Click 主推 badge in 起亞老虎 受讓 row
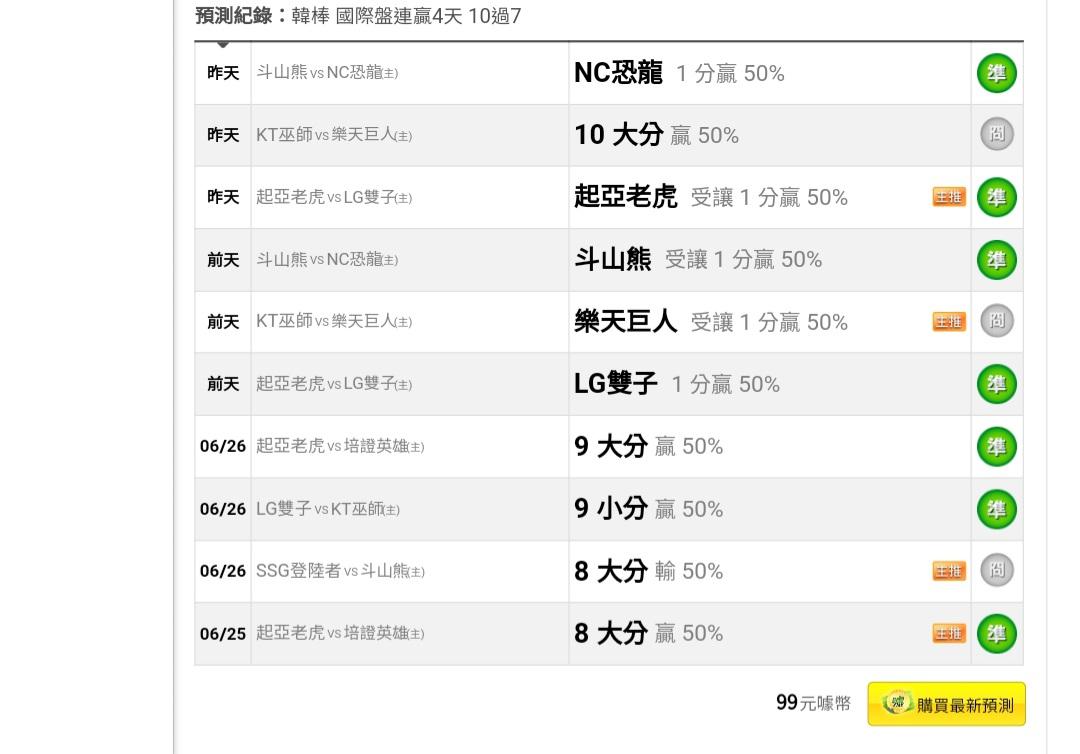This screenshot has width=1080, height=754. click(x=949, y=197)
